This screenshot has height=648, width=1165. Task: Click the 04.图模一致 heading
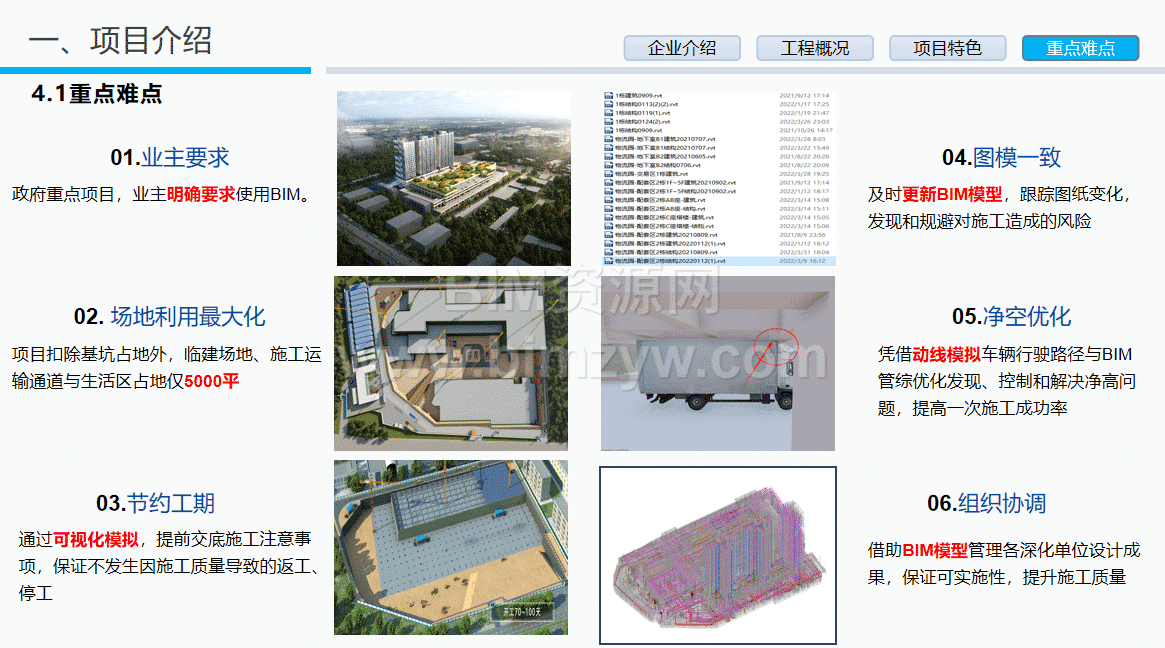[1001, 158]
